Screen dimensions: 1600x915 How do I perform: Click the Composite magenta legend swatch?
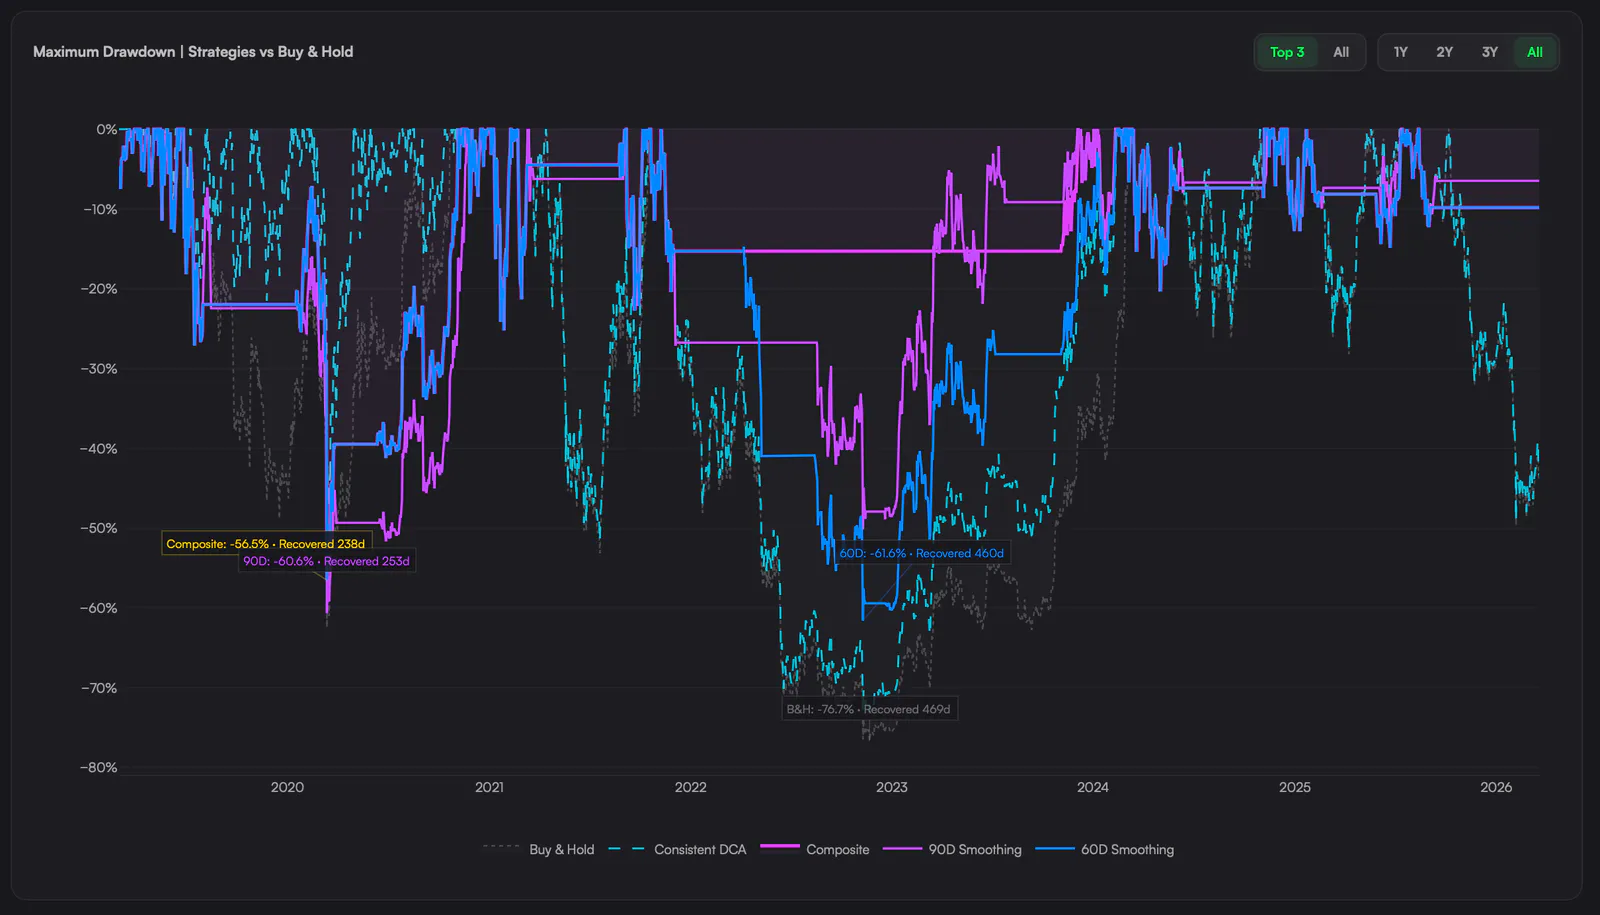point(780,847)
